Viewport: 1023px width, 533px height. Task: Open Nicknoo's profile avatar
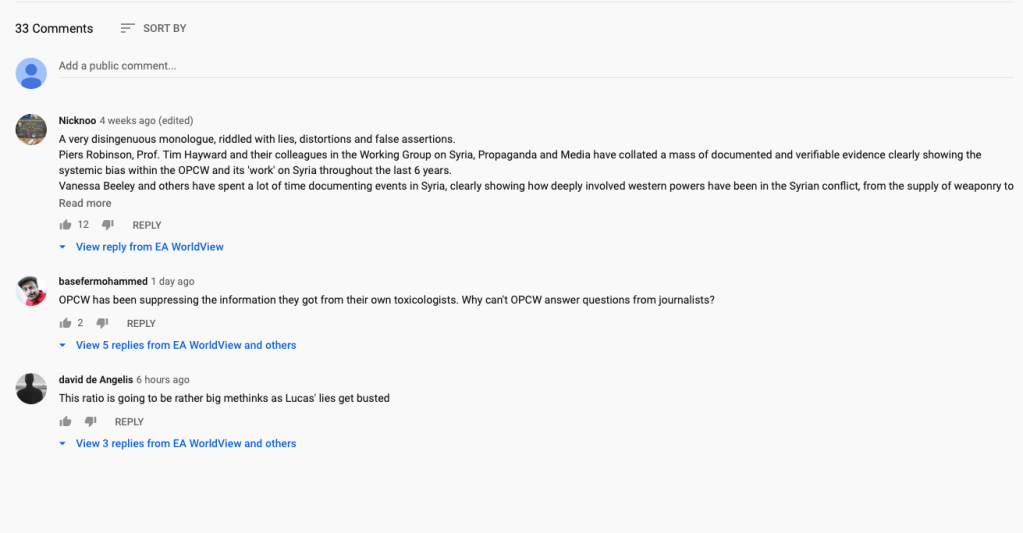tap(31, 129)
